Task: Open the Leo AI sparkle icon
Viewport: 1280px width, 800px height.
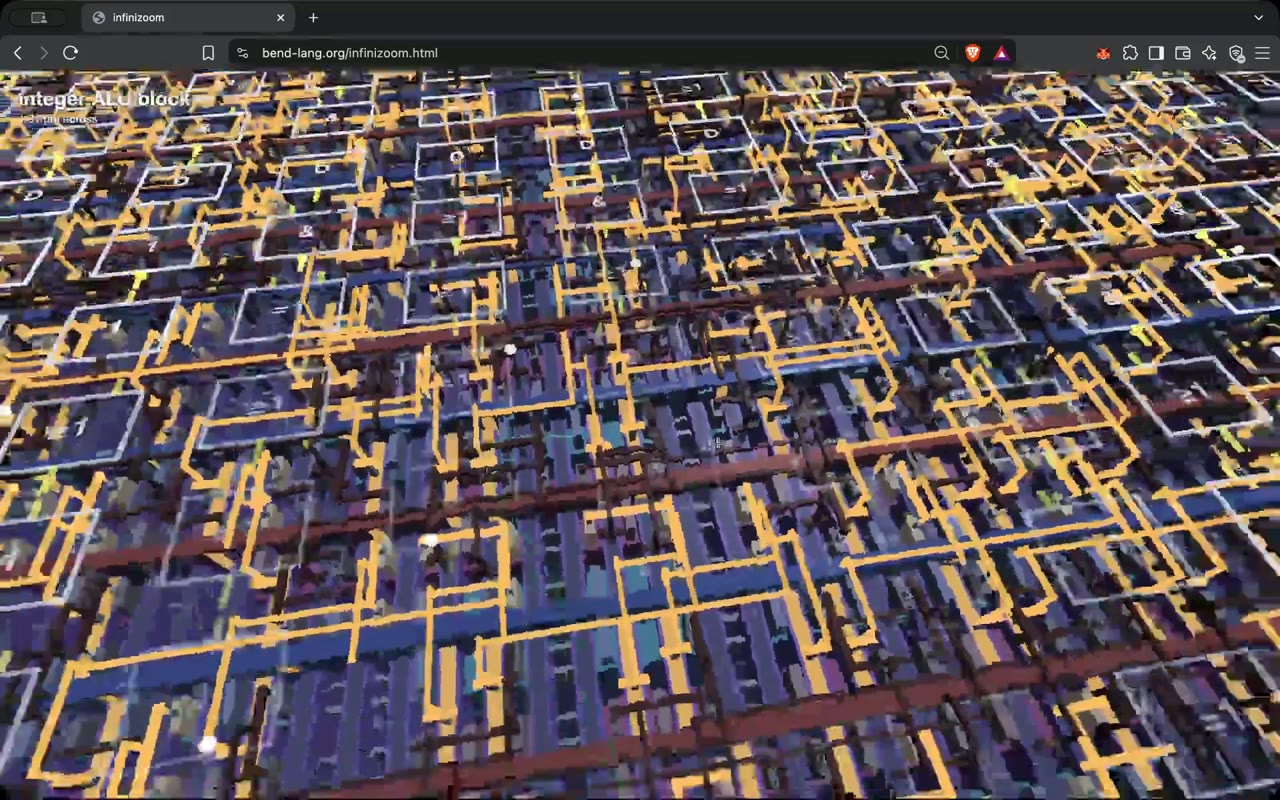Action: 1209,53
